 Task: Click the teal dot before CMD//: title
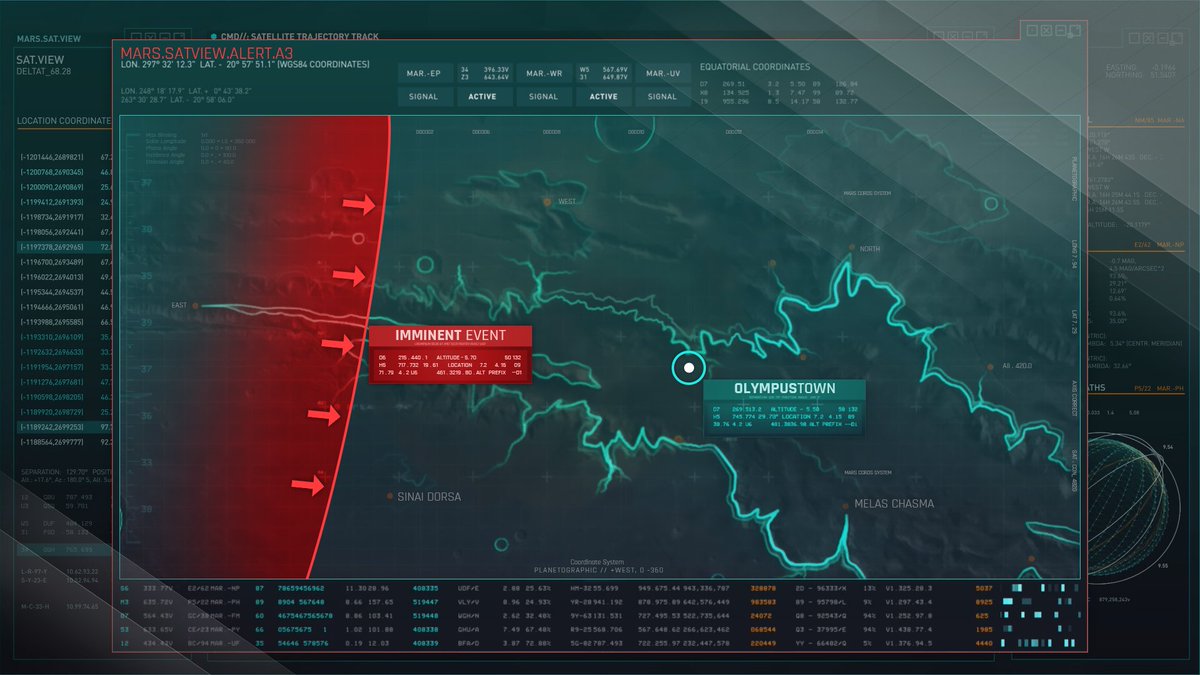(214, 36)
